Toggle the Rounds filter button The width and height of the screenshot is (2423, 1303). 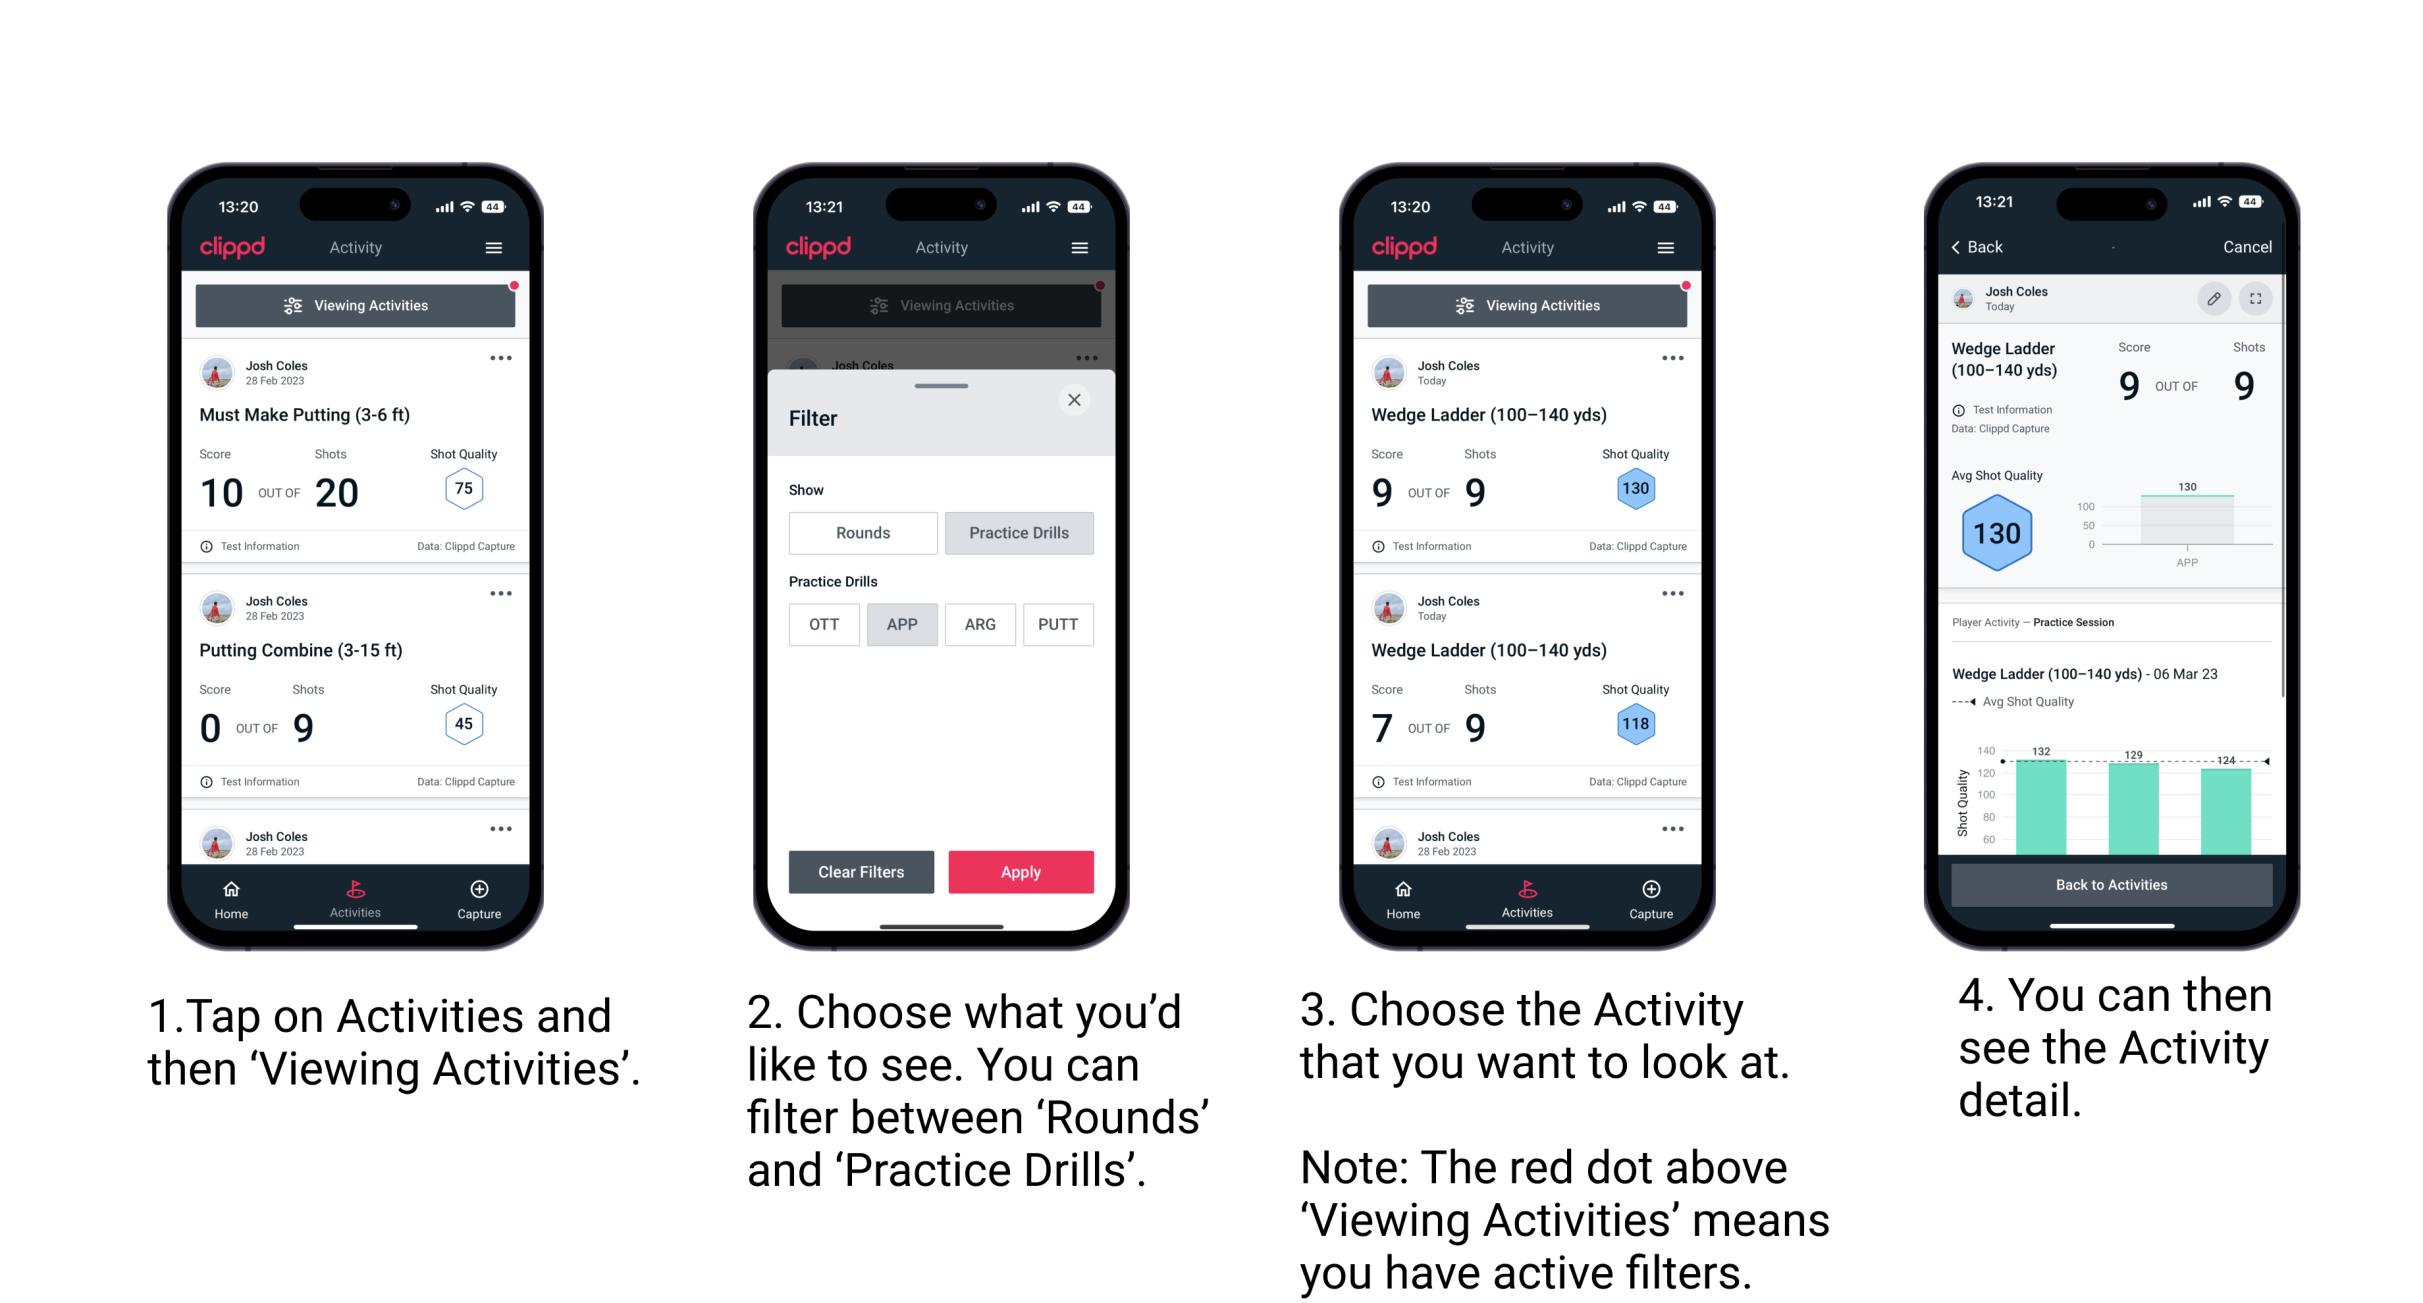point(862,533)
